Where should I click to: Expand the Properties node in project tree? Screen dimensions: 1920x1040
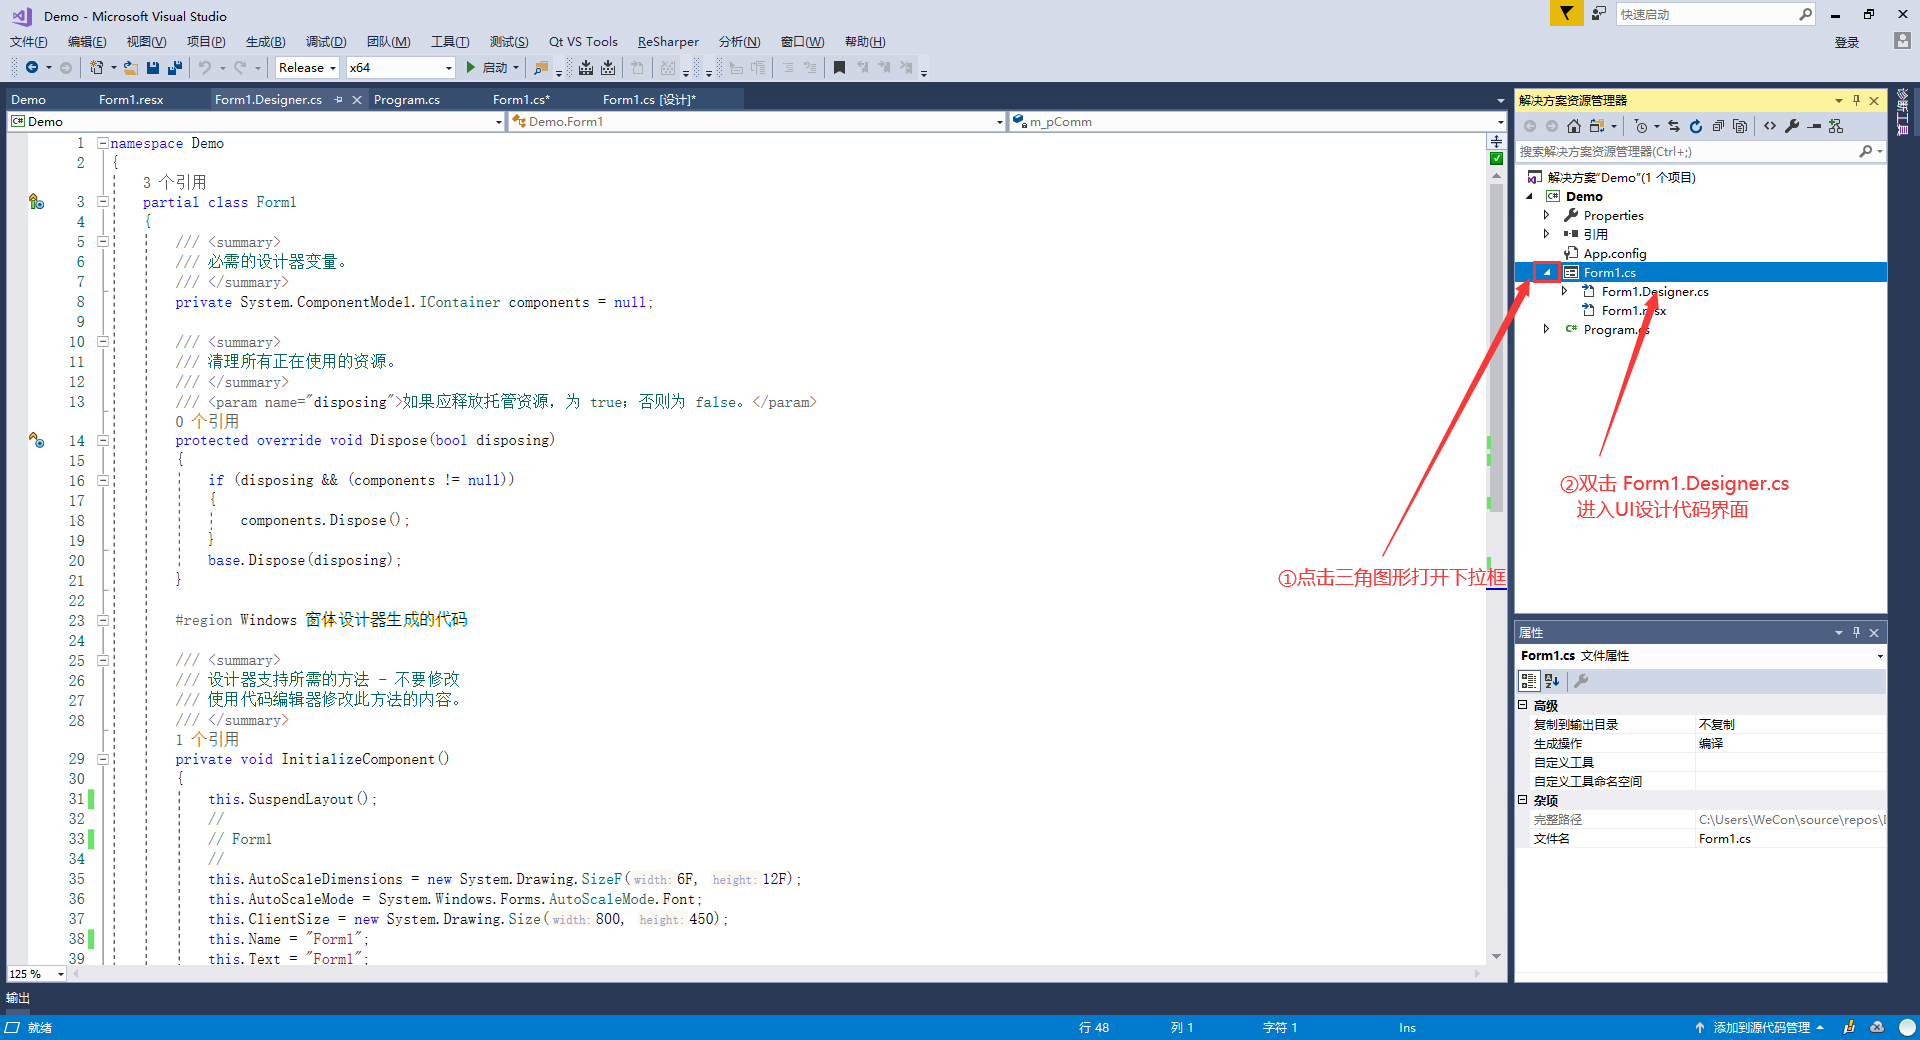(x=1547, y=215)
